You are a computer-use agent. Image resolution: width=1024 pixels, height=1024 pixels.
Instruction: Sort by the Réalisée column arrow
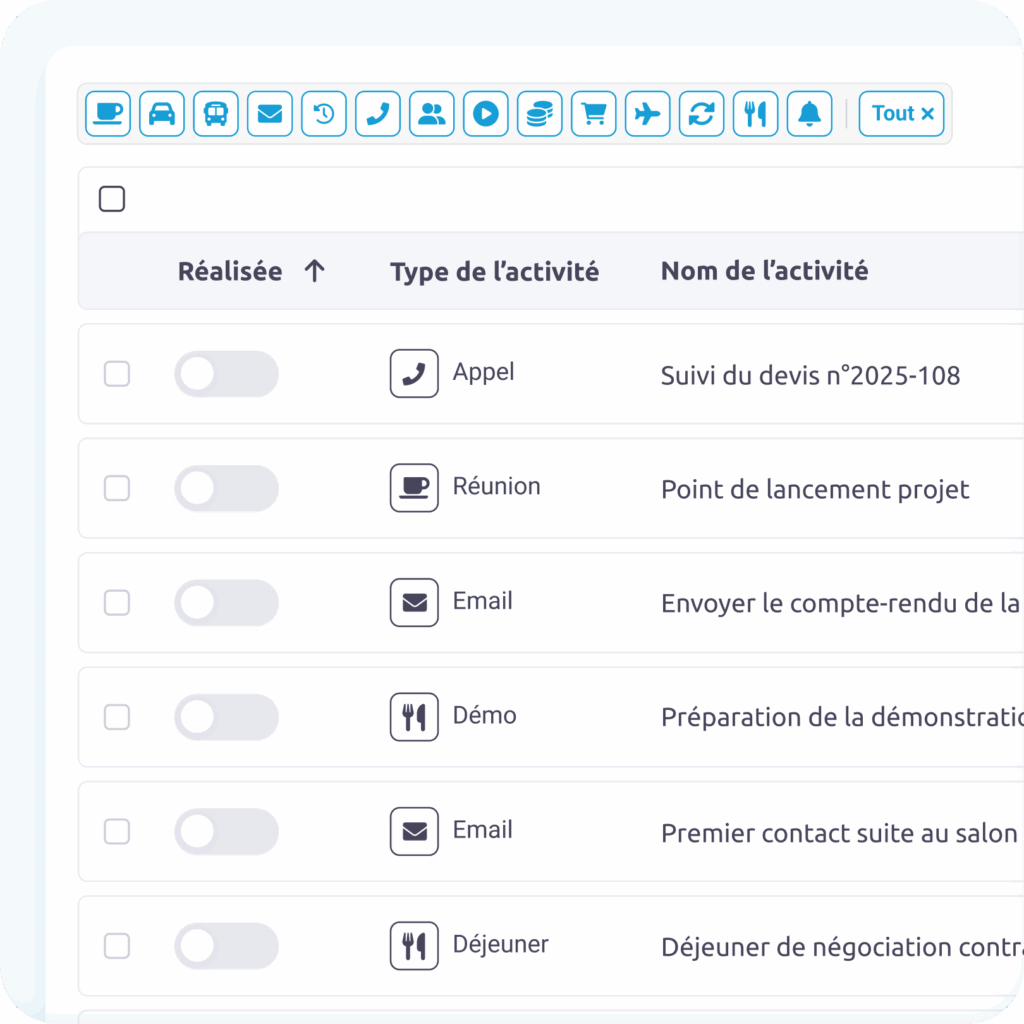pos(314,271)
